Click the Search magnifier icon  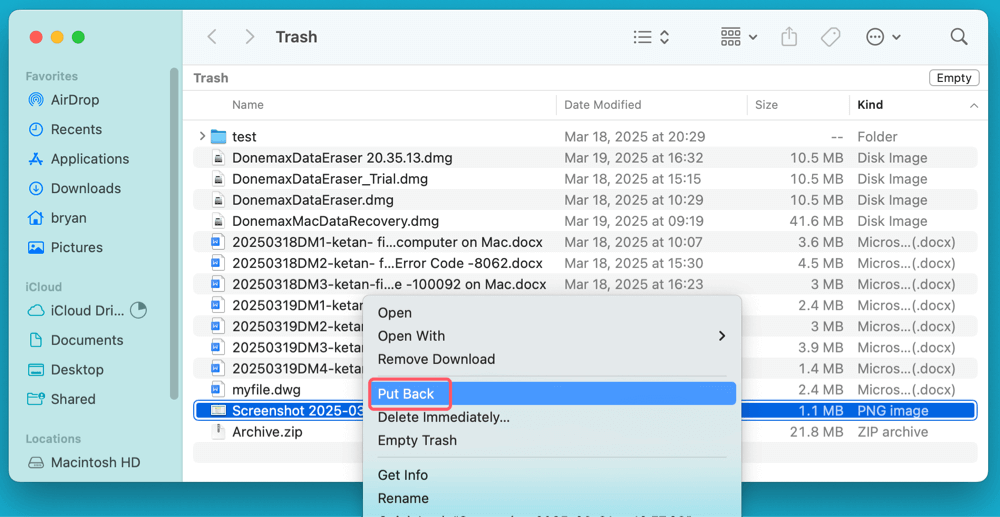click(x=959, y=36)
